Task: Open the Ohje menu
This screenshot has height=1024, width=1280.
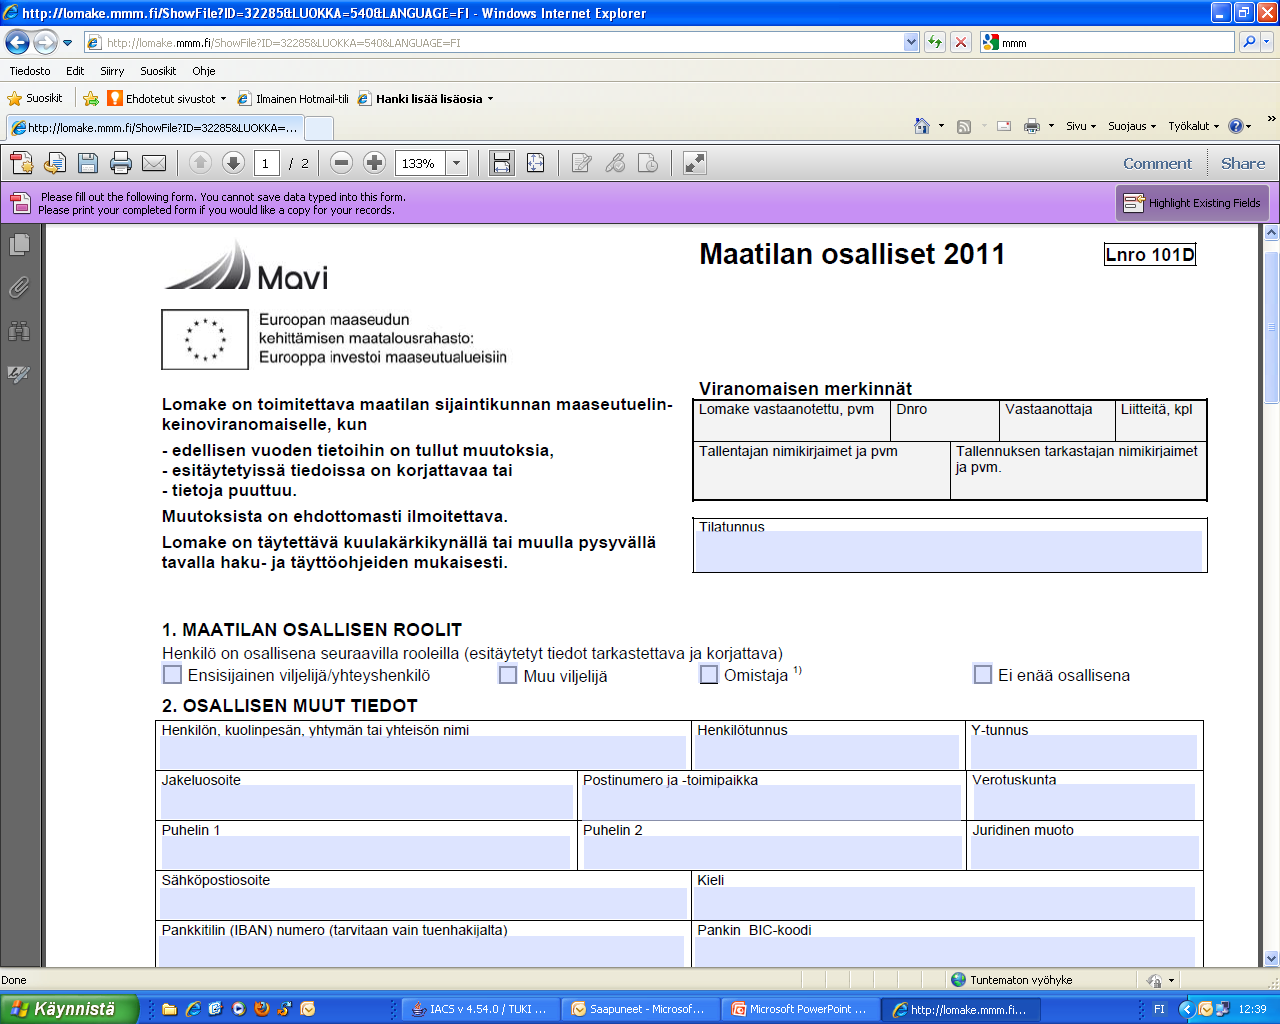Action: click(x=204, y=71)
